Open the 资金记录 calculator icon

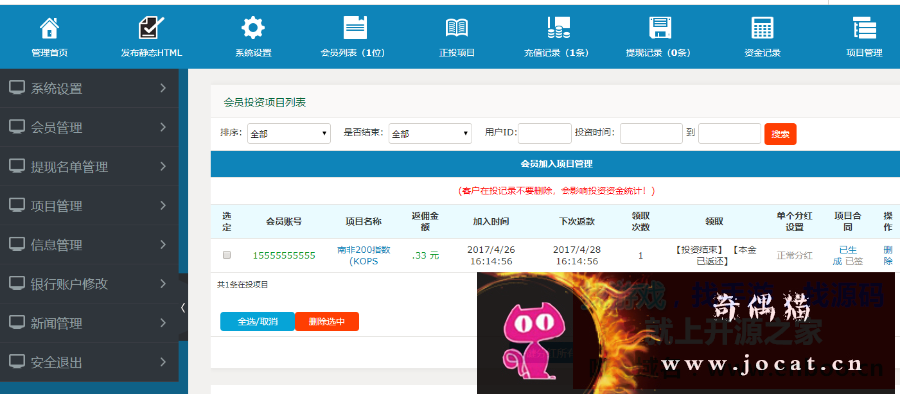pyautogui.click(x=762, y=28)
